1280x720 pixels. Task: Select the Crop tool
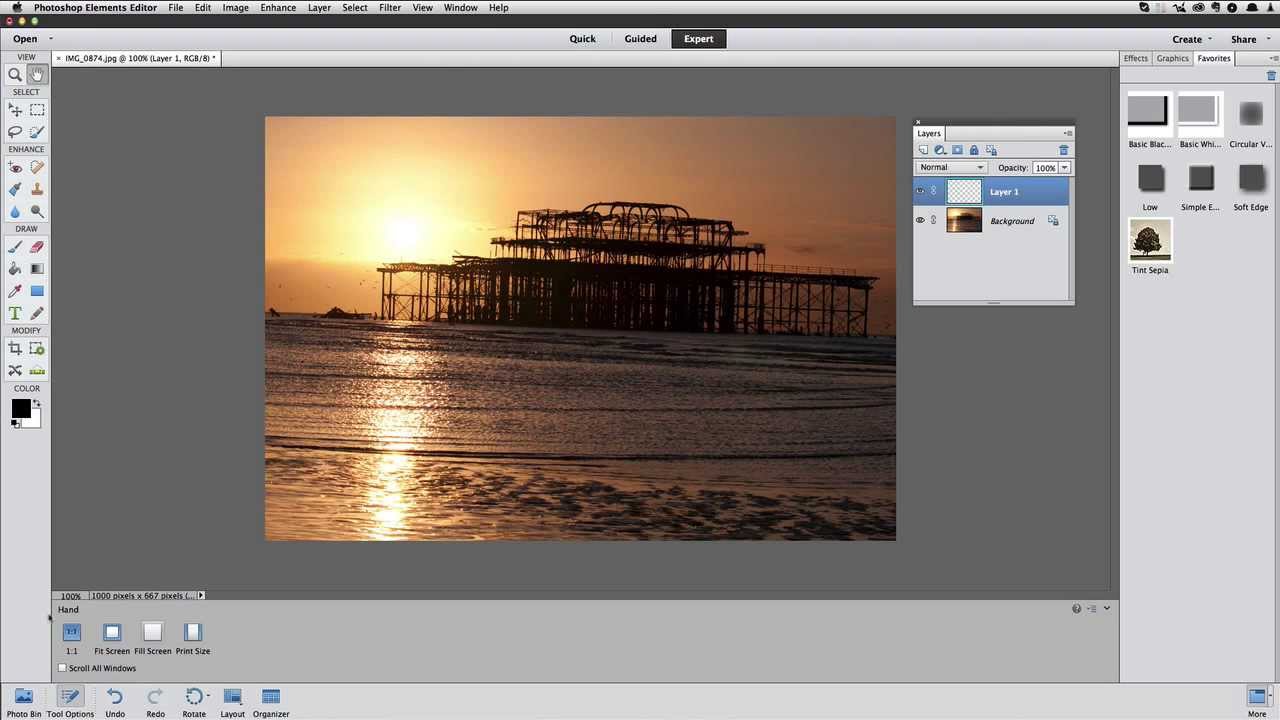point(15,348)
